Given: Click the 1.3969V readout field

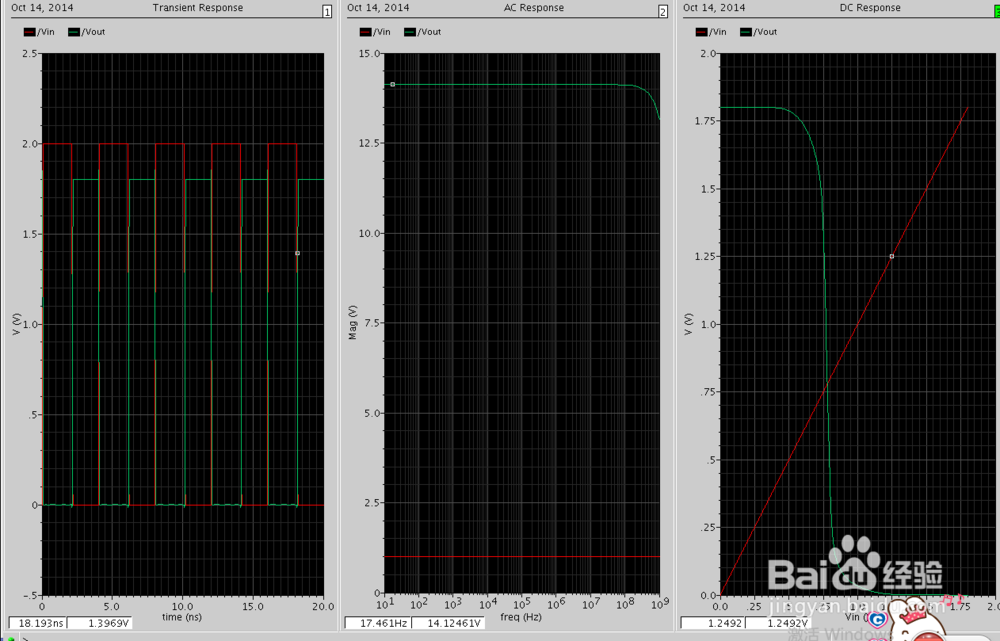Looking at the screenshot, I should point(99,623).
